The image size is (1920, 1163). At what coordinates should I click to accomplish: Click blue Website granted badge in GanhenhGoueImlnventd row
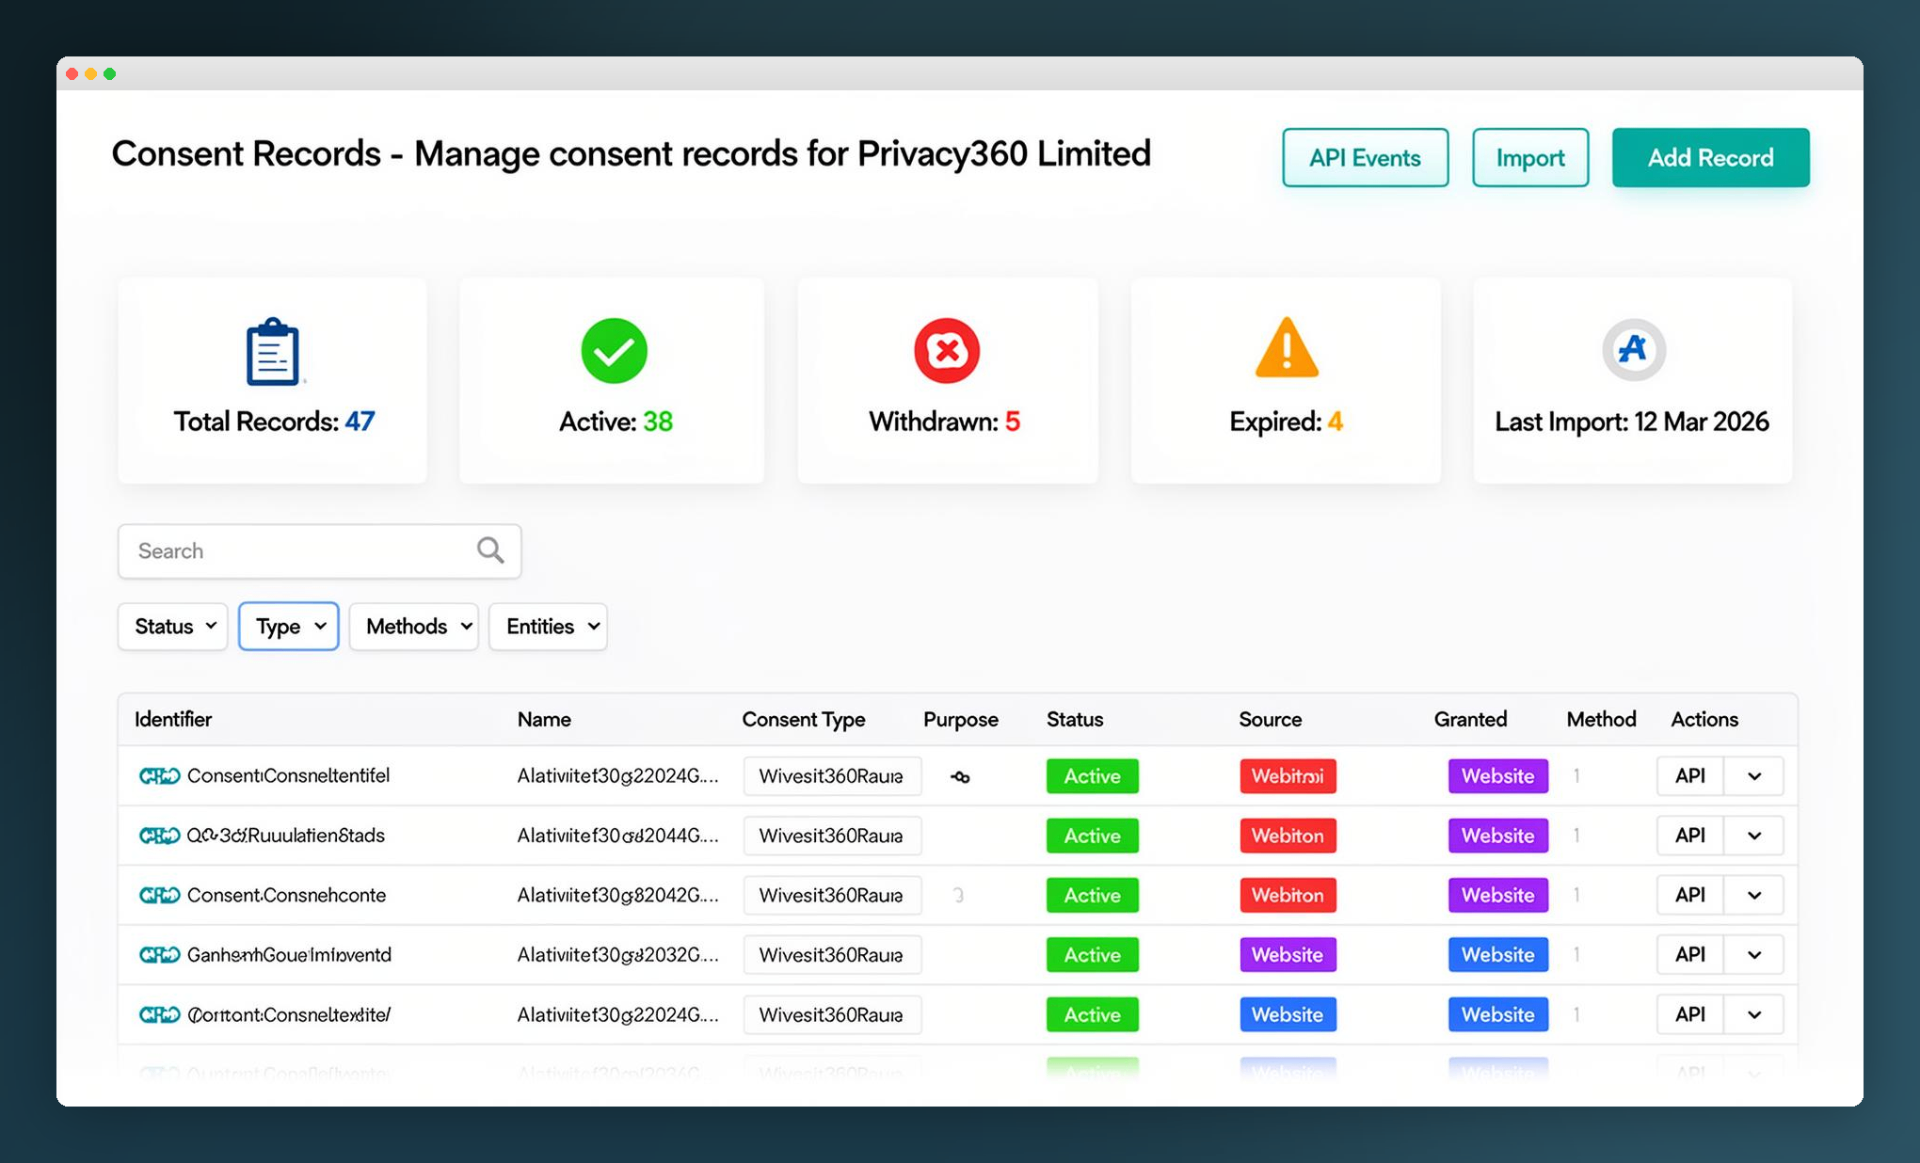click(1498, 955)
